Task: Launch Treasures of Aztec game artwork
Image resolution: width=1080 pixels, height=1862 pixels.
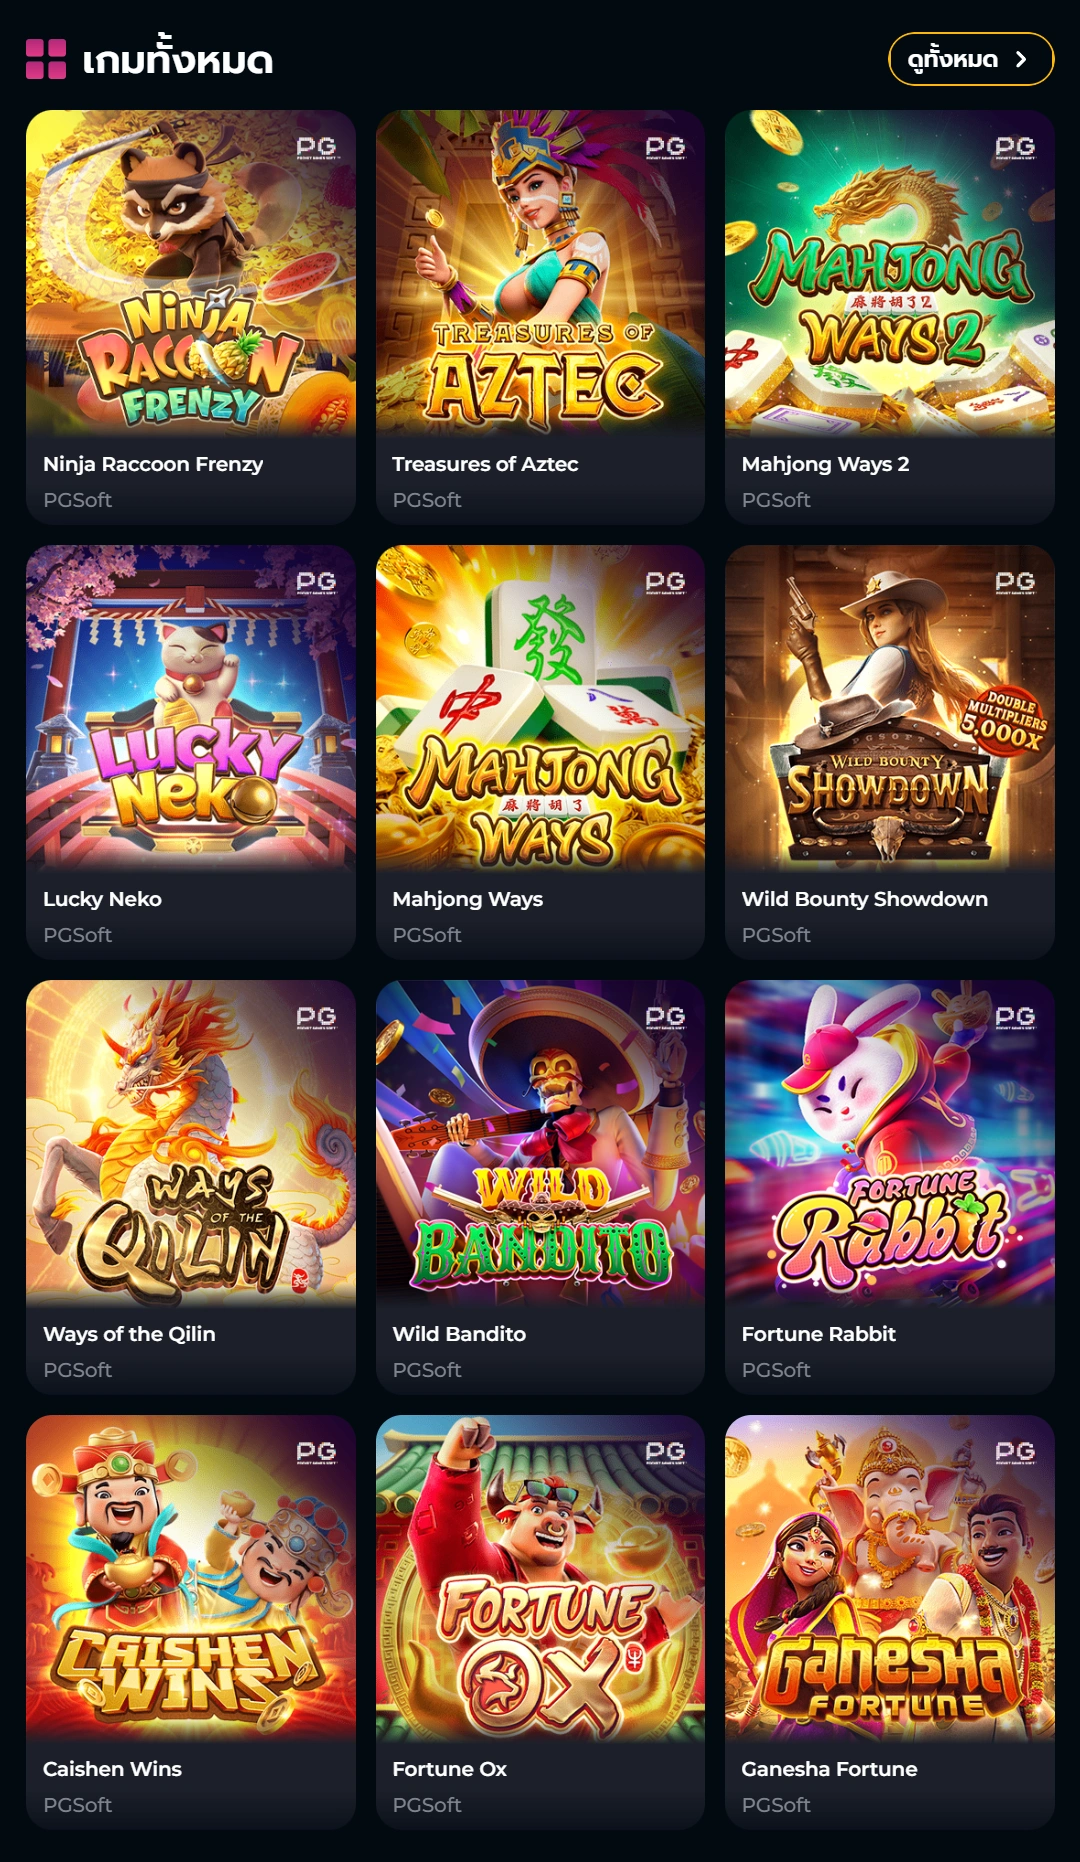Action: tap(540, 273)
